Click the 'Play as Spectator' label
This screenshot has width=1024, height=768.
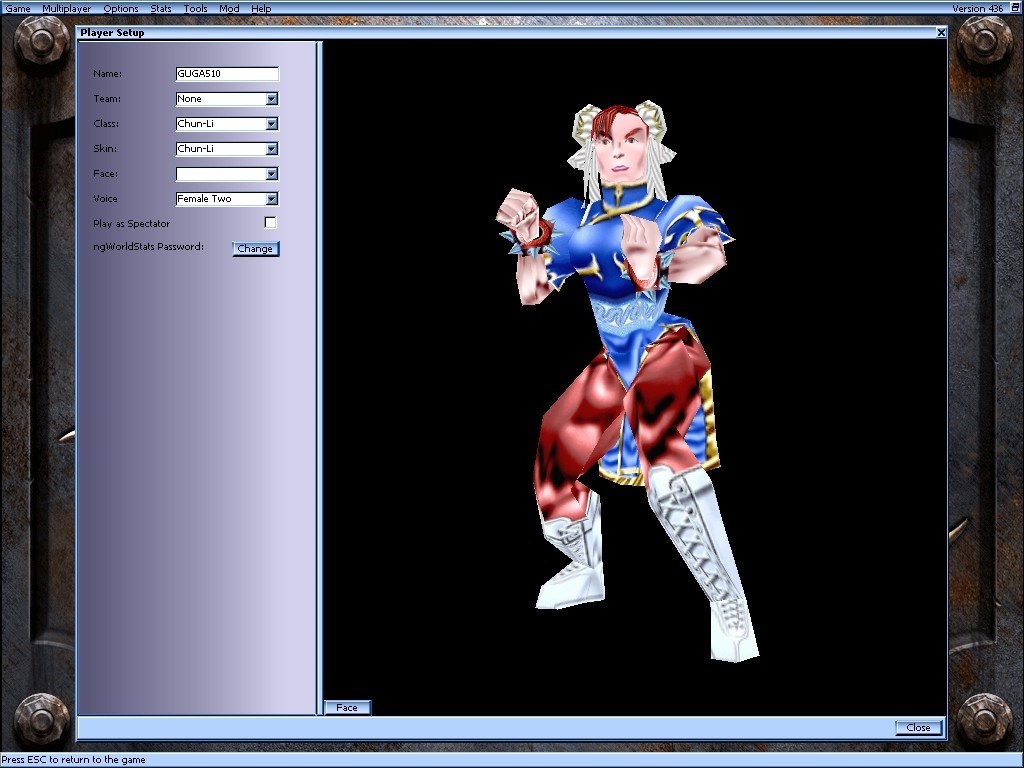tap(131, 223)
